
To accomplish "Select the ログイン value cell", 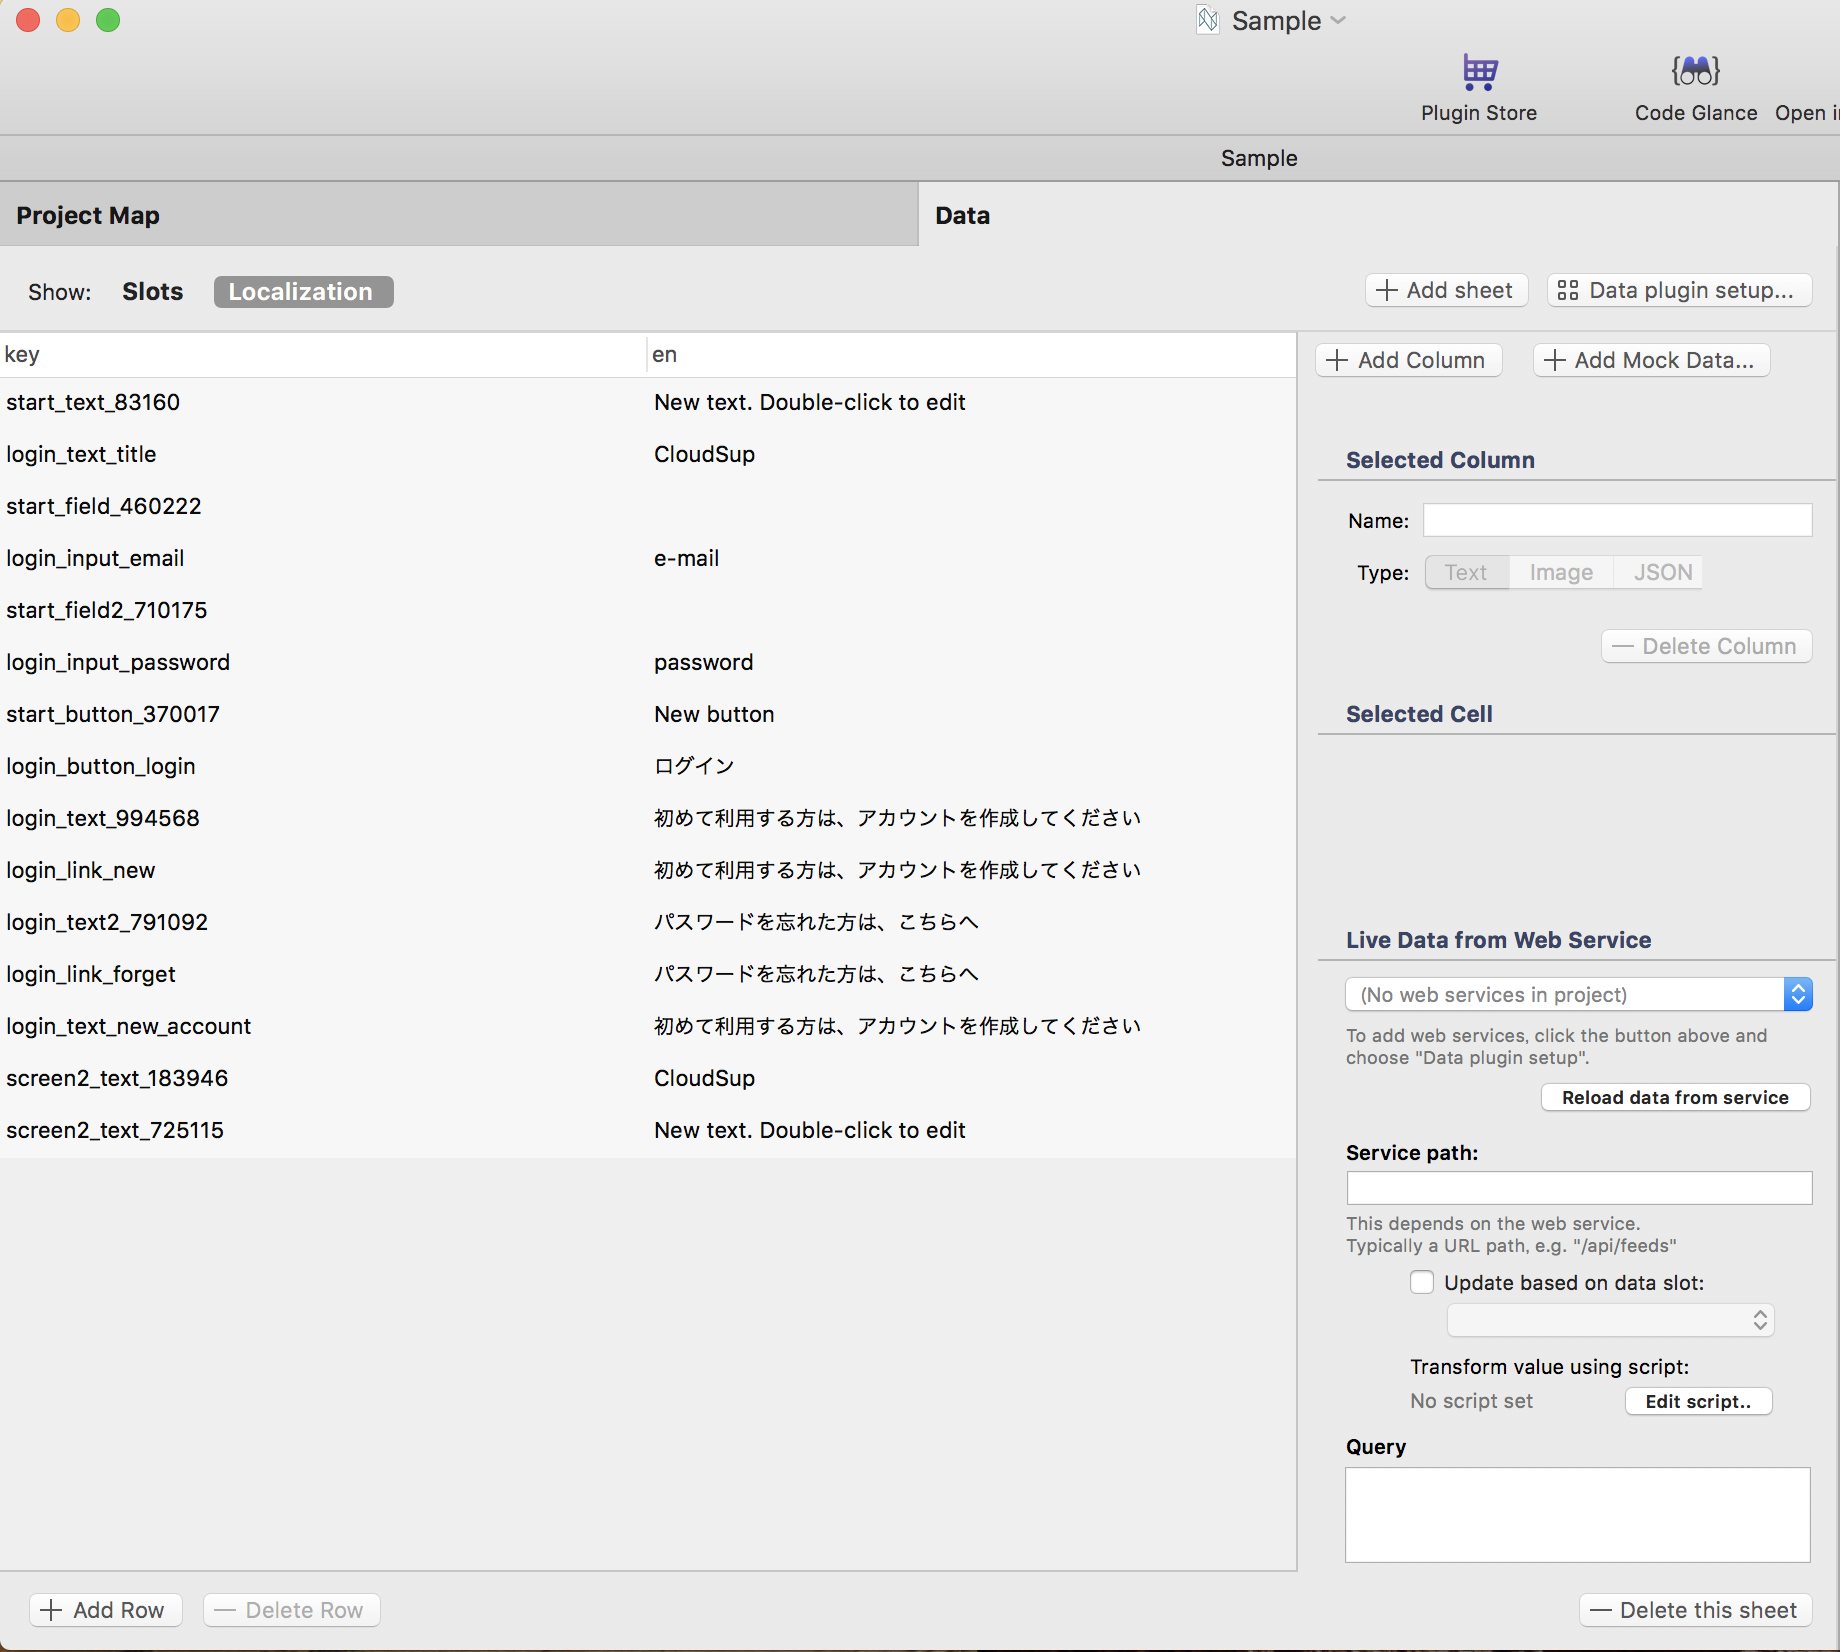I will coord(694,766).
